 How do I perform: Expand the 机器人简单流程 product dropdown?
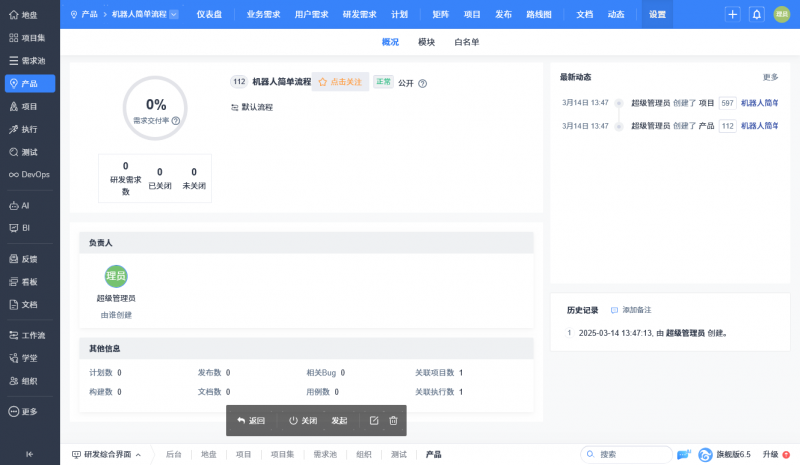coord(174,15)
